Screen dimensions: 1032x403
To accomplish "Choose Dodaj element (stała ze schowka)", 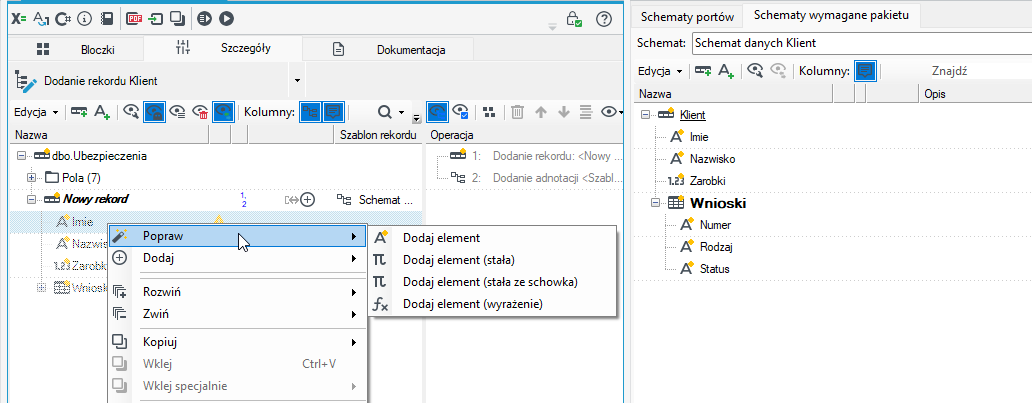I will (493, 282).
